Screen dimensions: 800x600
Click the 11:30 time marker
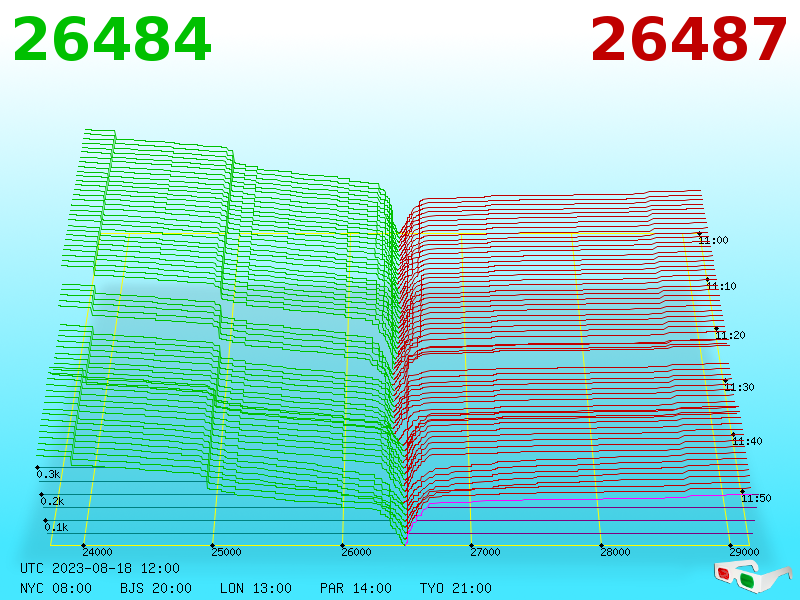[739, 387]
